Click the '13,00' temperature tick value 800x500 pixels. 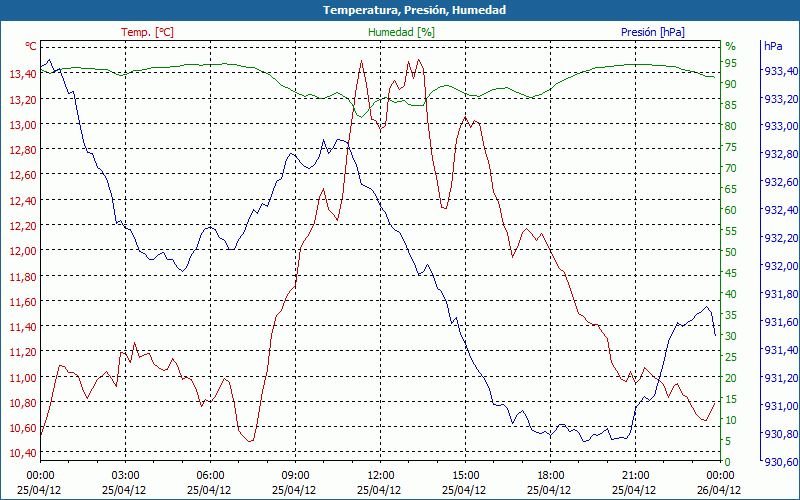pos(22,124)
